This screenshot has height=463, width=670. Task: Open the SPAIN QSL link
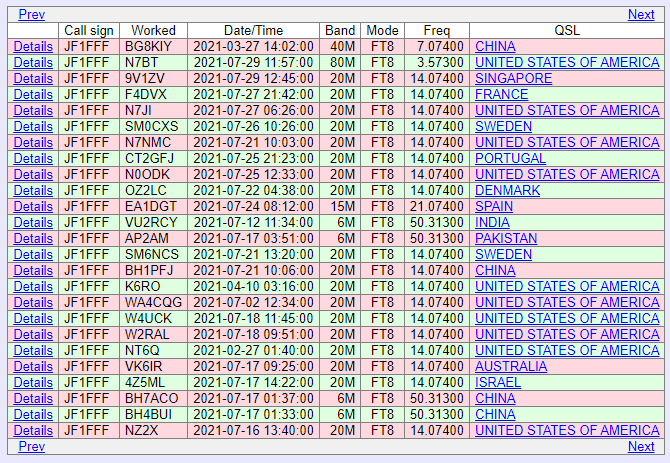pyautogui.click(x=494, y=207)
